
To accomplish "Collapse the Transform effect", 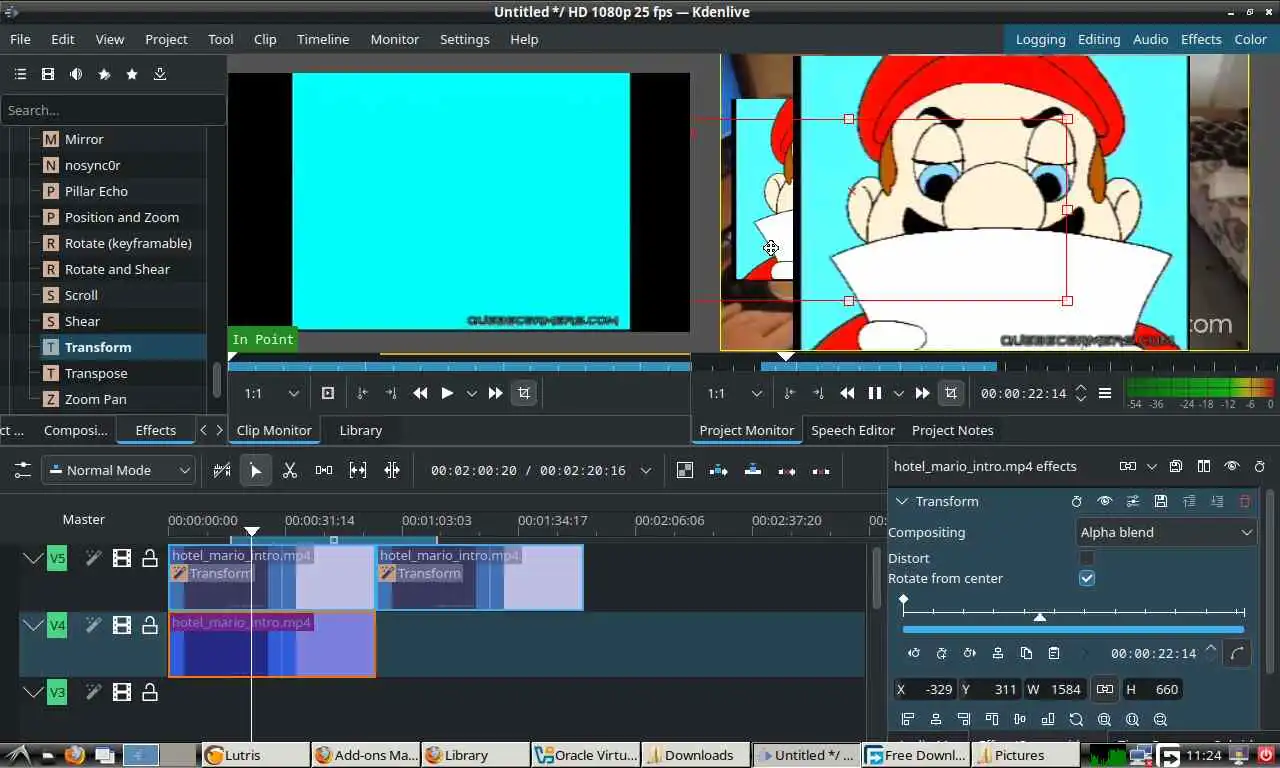I will 901,501.
